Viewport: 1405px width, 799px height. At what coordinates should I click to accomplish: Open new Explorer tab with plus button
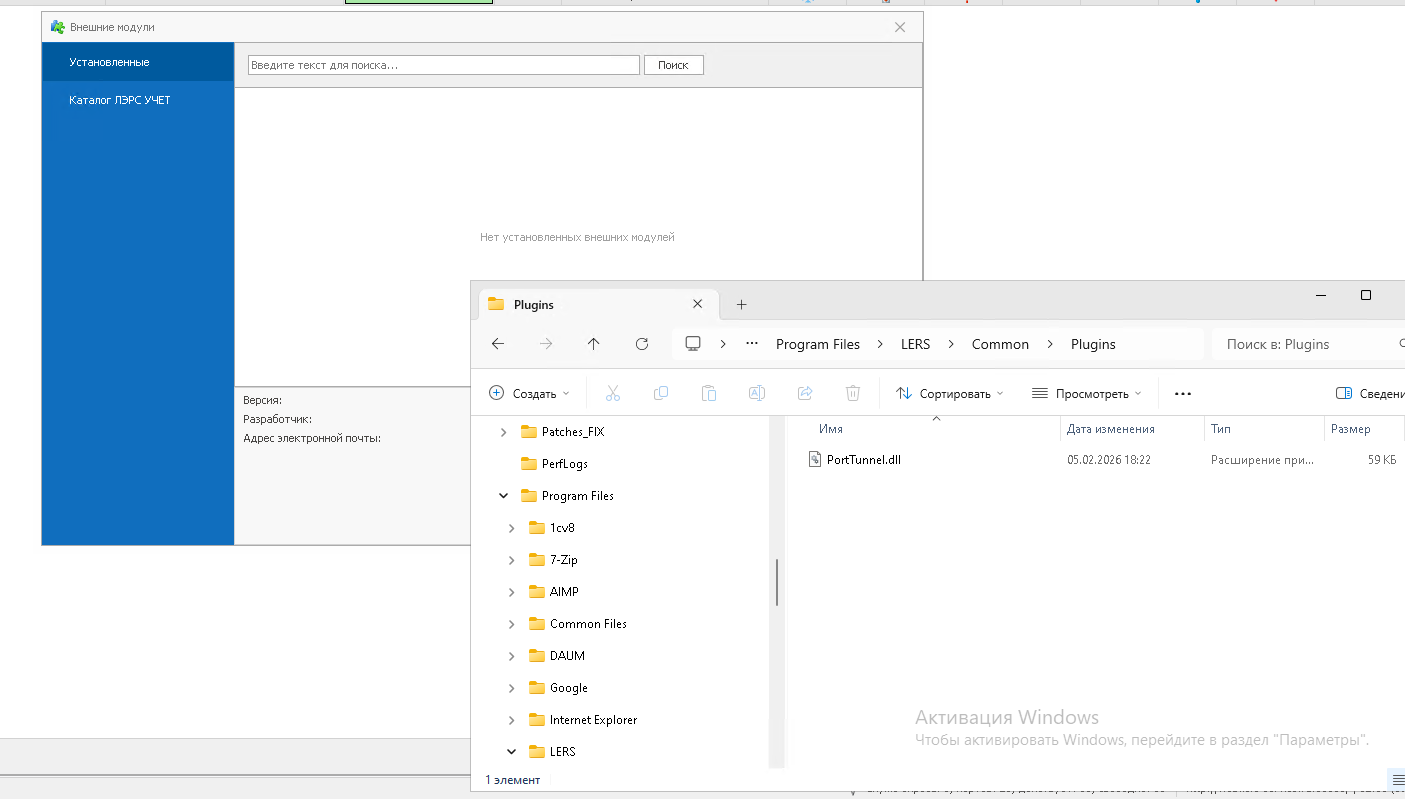741,305
